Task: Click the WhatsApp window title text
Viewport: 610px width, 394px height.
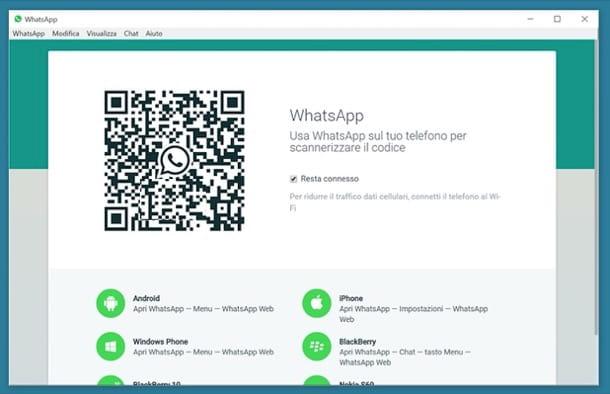Action: point(41,19)
